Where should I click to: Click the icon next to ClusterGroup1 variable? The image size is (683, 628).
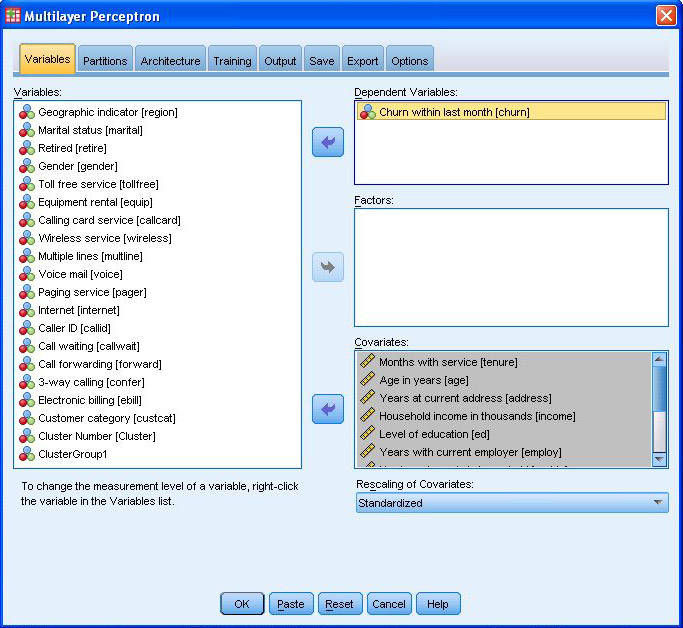click(x=27, y=455)
